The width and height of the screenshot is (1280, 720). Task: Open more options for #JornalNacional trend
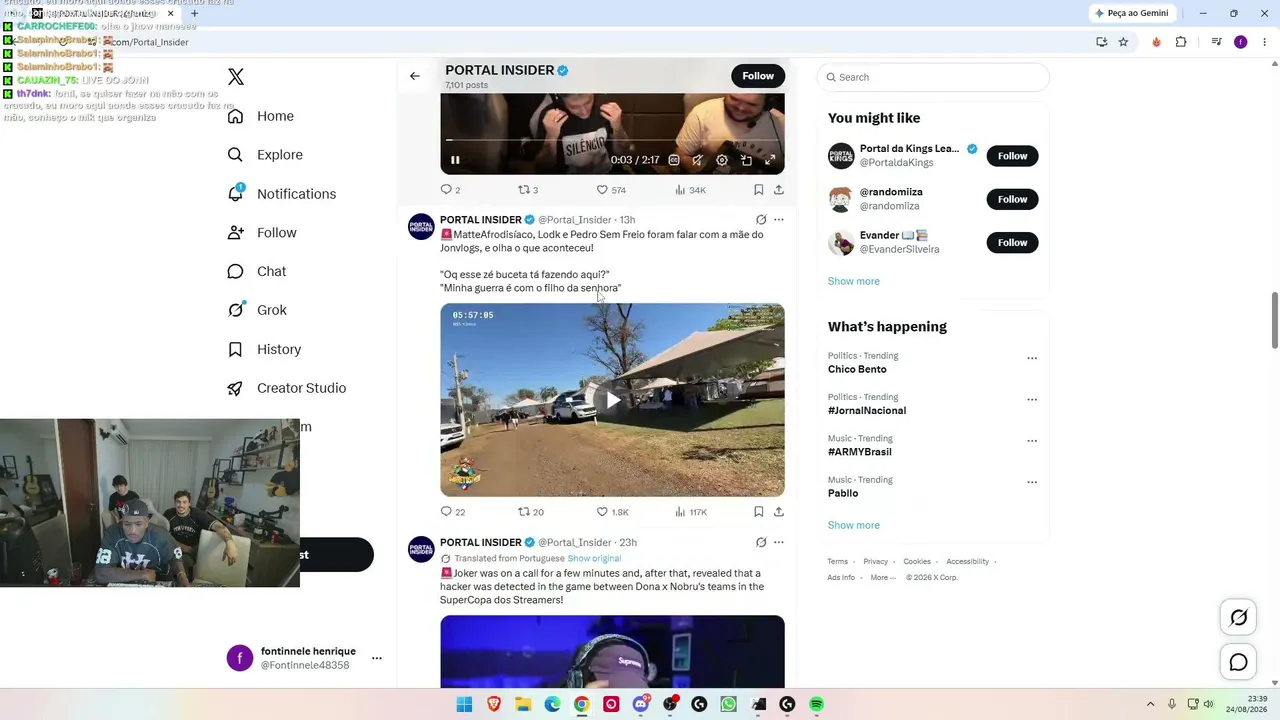coord(1032,400)
